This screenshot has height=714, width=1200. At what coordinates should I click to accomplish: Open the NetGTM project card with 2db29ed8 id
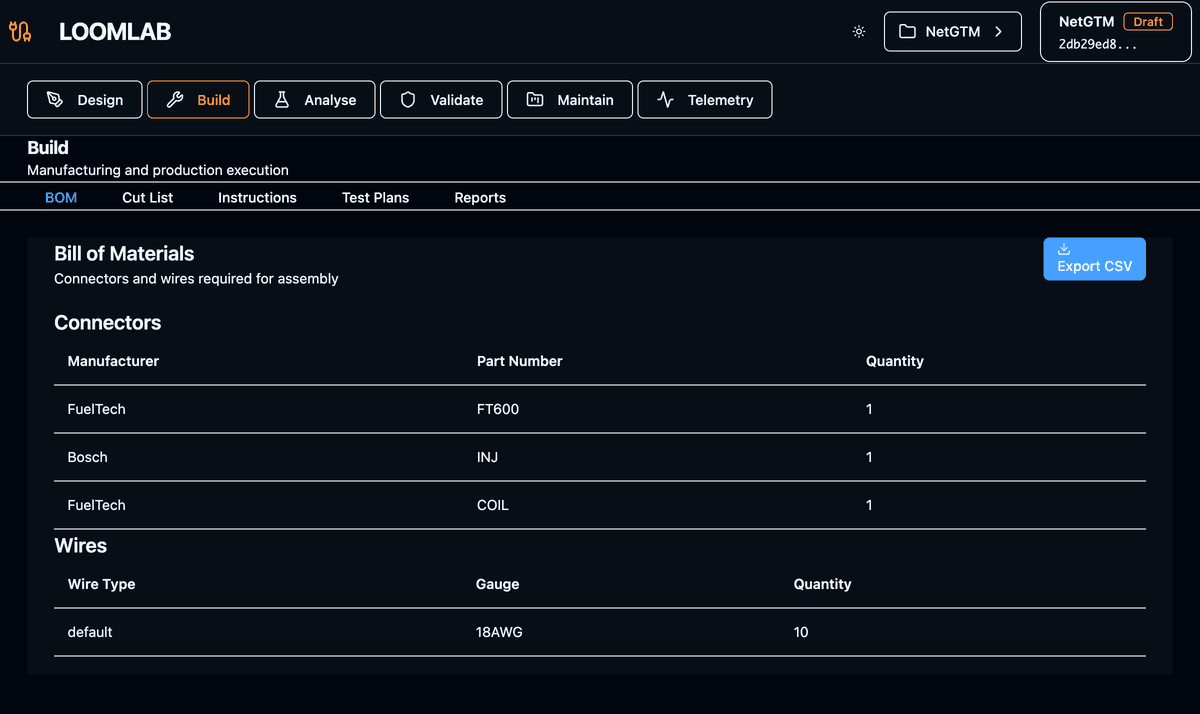tap(1115, 31)
